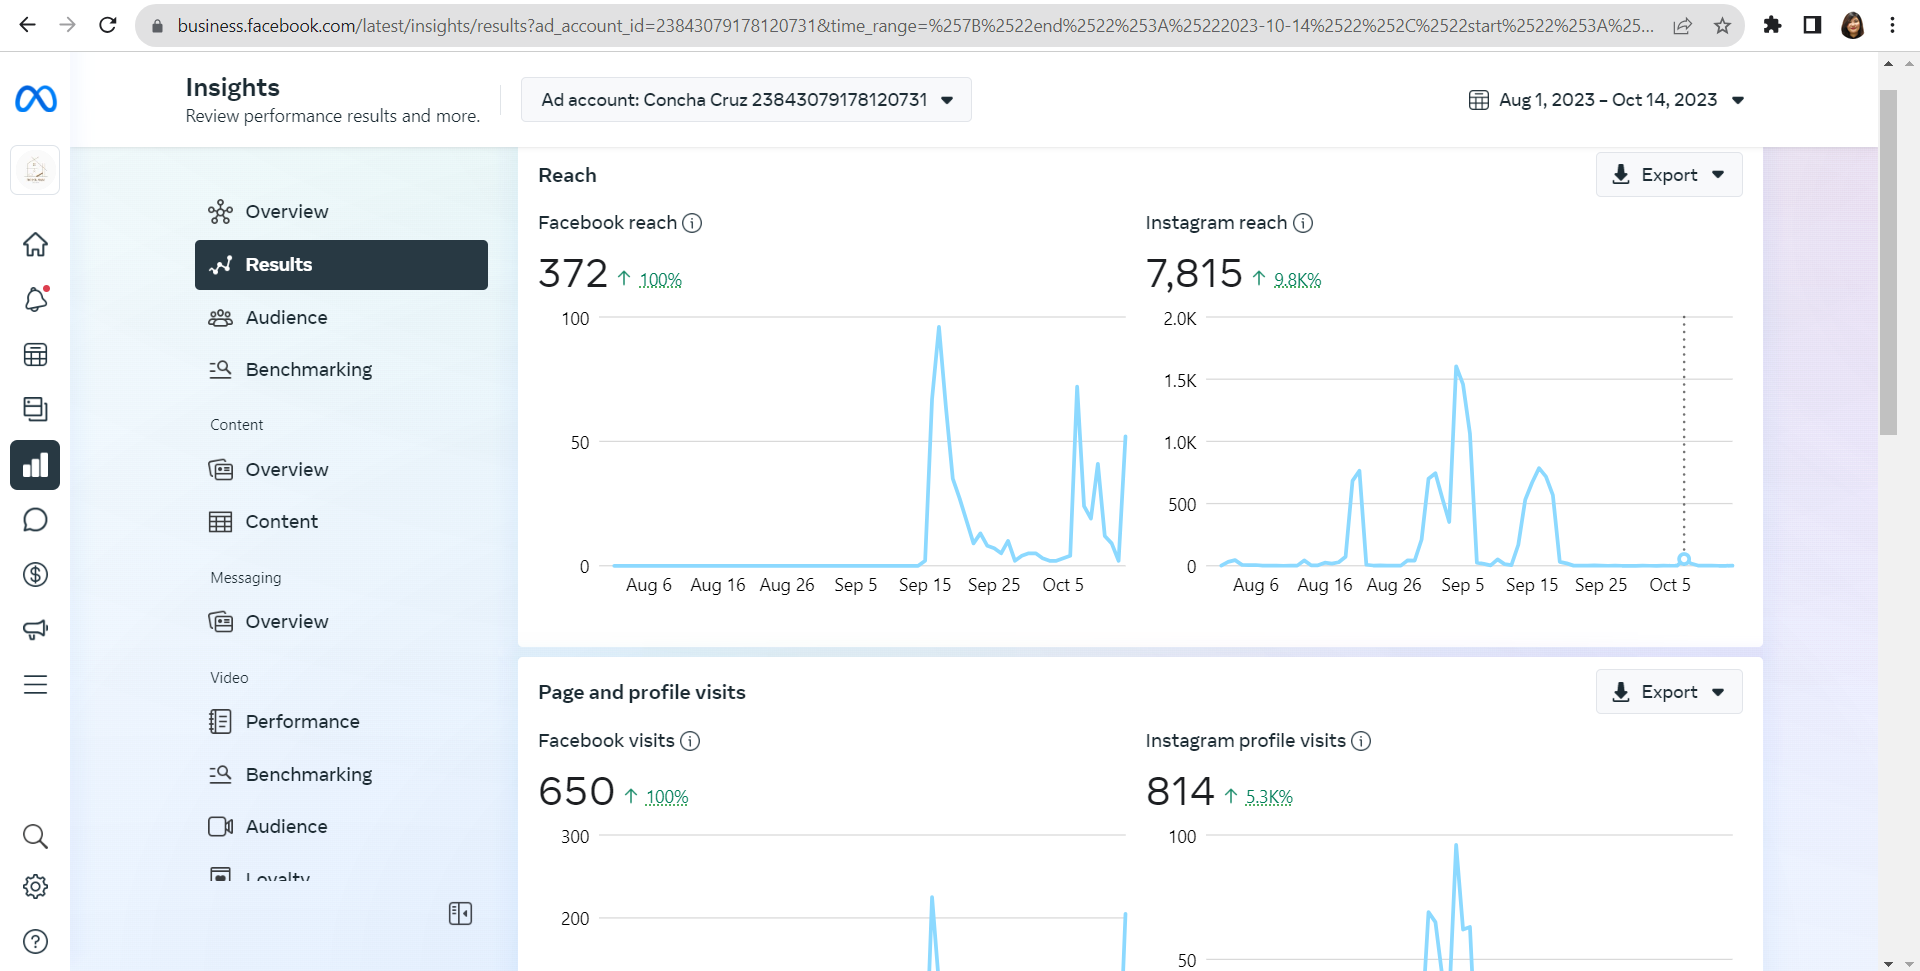Bookmark this page with star icon
This screenshot has width=1920, height=971.
pos(1722,25)
